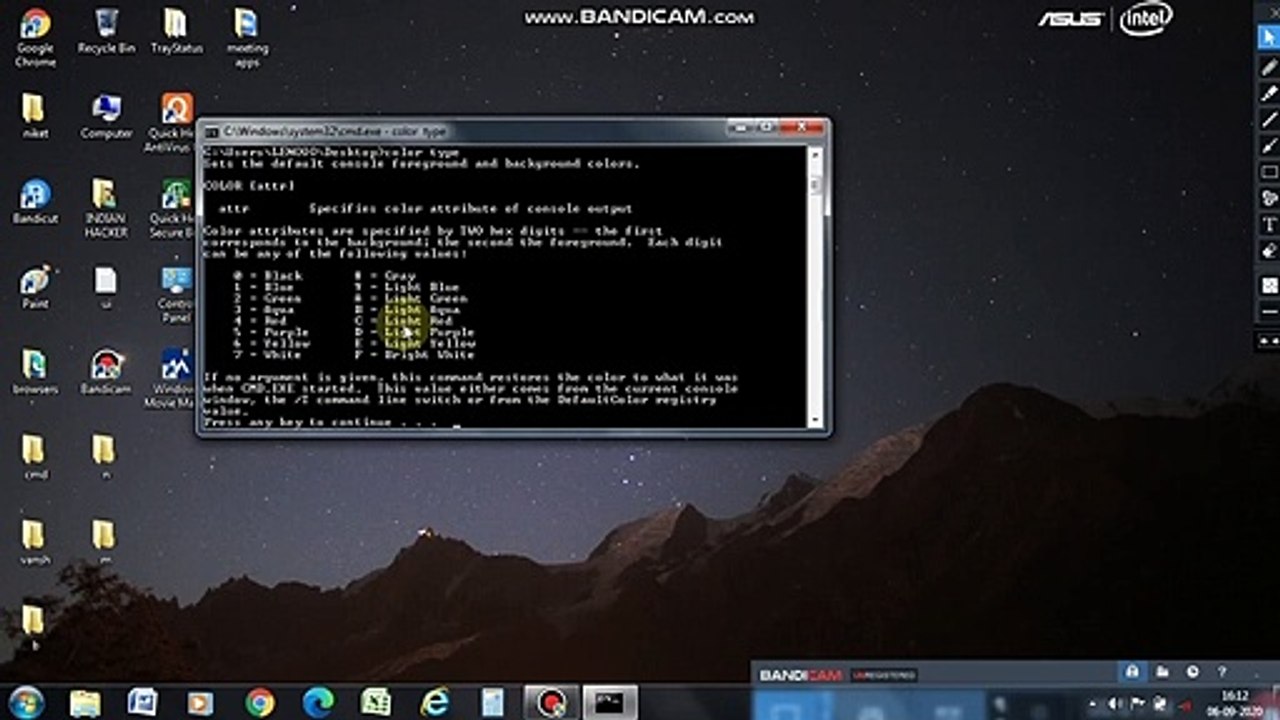Viewport: 1280px width, 720px height.
Task: Open the Computer desktop icon
Action: click(106, 116)
